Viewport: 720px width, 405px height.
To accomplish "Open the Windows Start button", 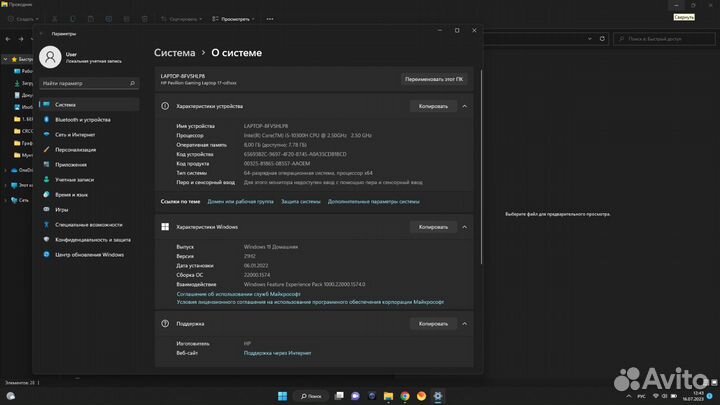I will (x=282, y=396).
